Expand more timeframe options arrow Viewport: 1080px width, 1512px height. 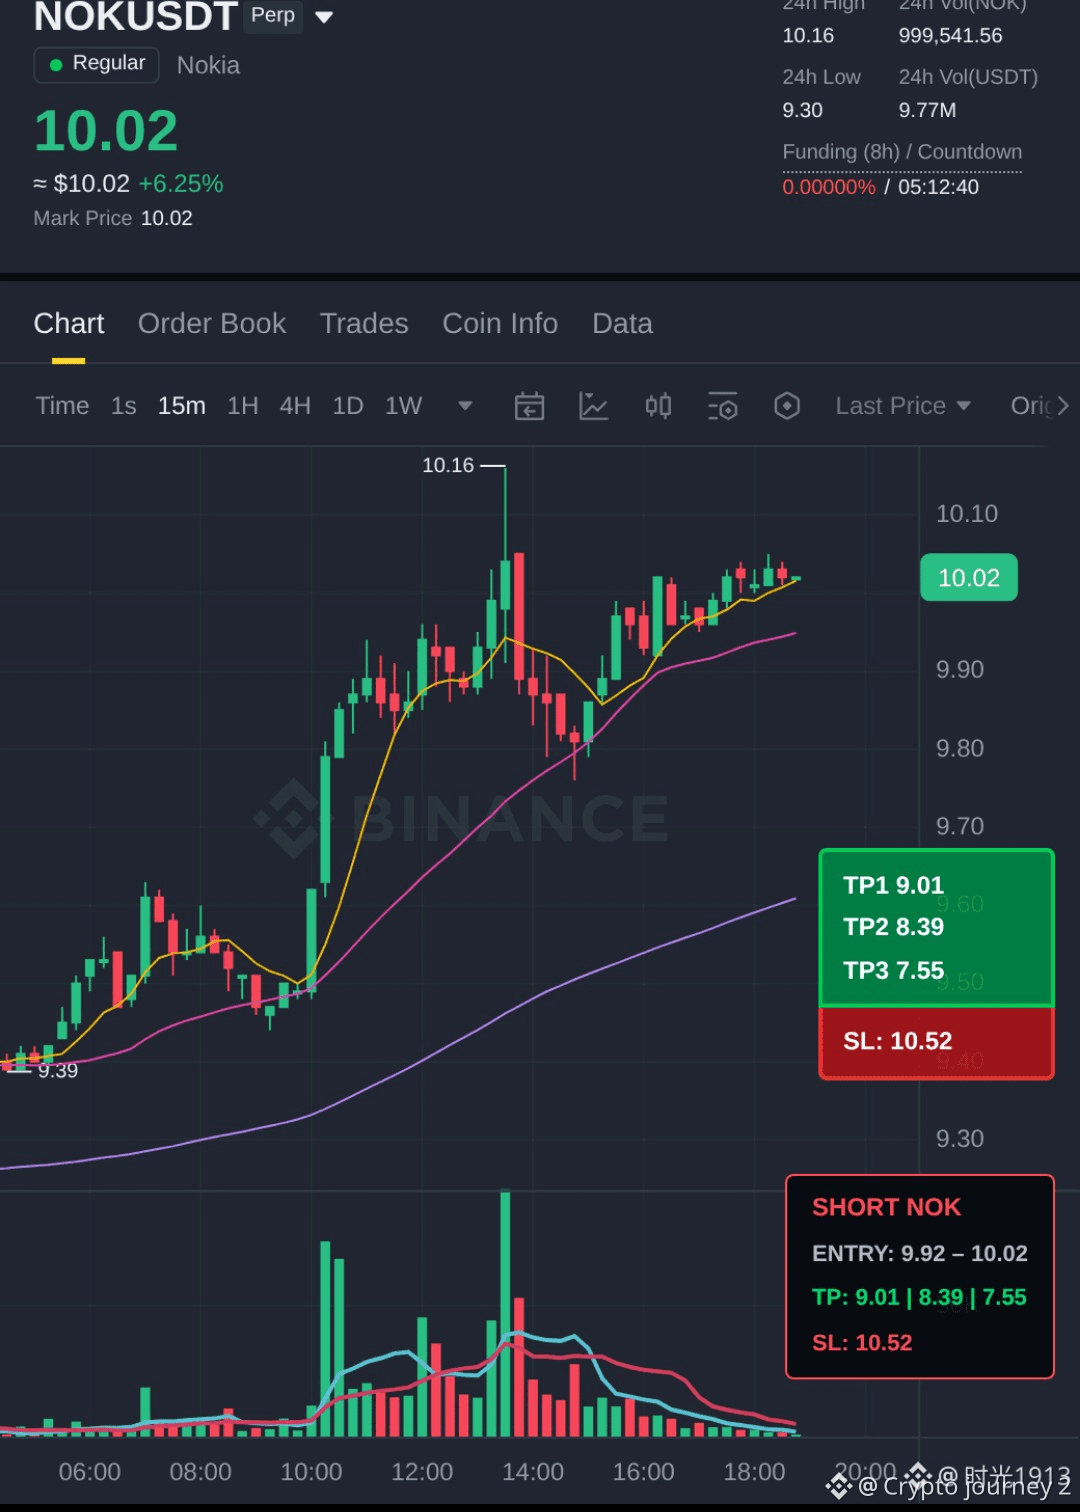465,406
